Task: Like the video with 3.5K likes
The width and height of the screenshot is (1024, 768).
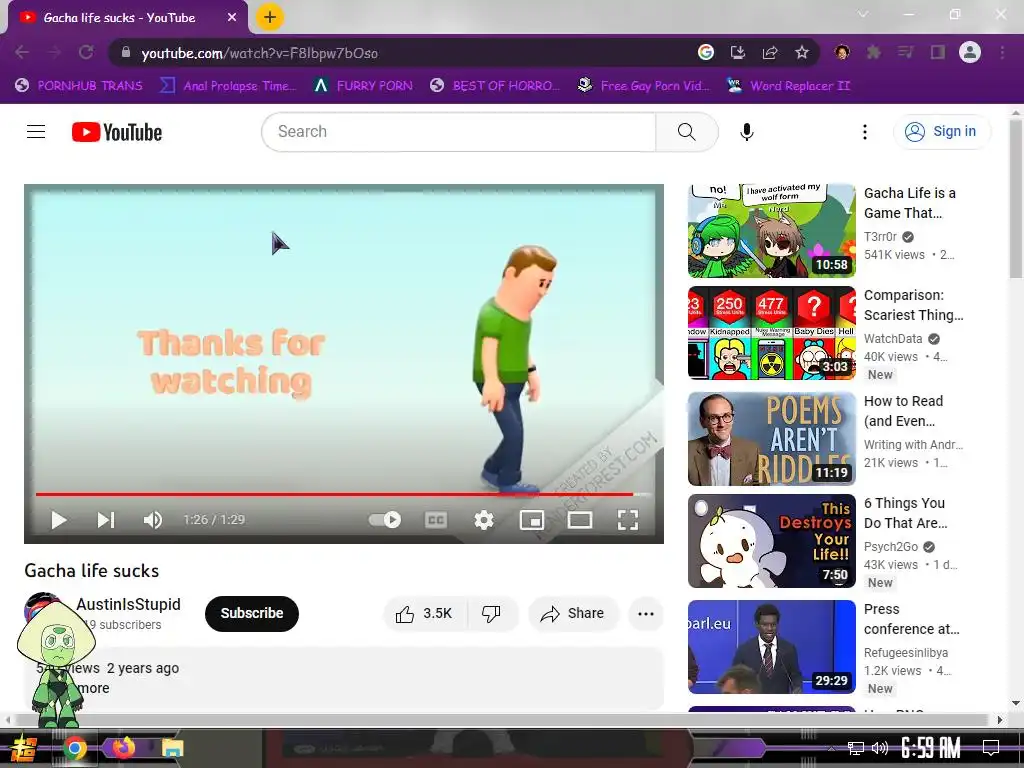Action: [424, 613]
